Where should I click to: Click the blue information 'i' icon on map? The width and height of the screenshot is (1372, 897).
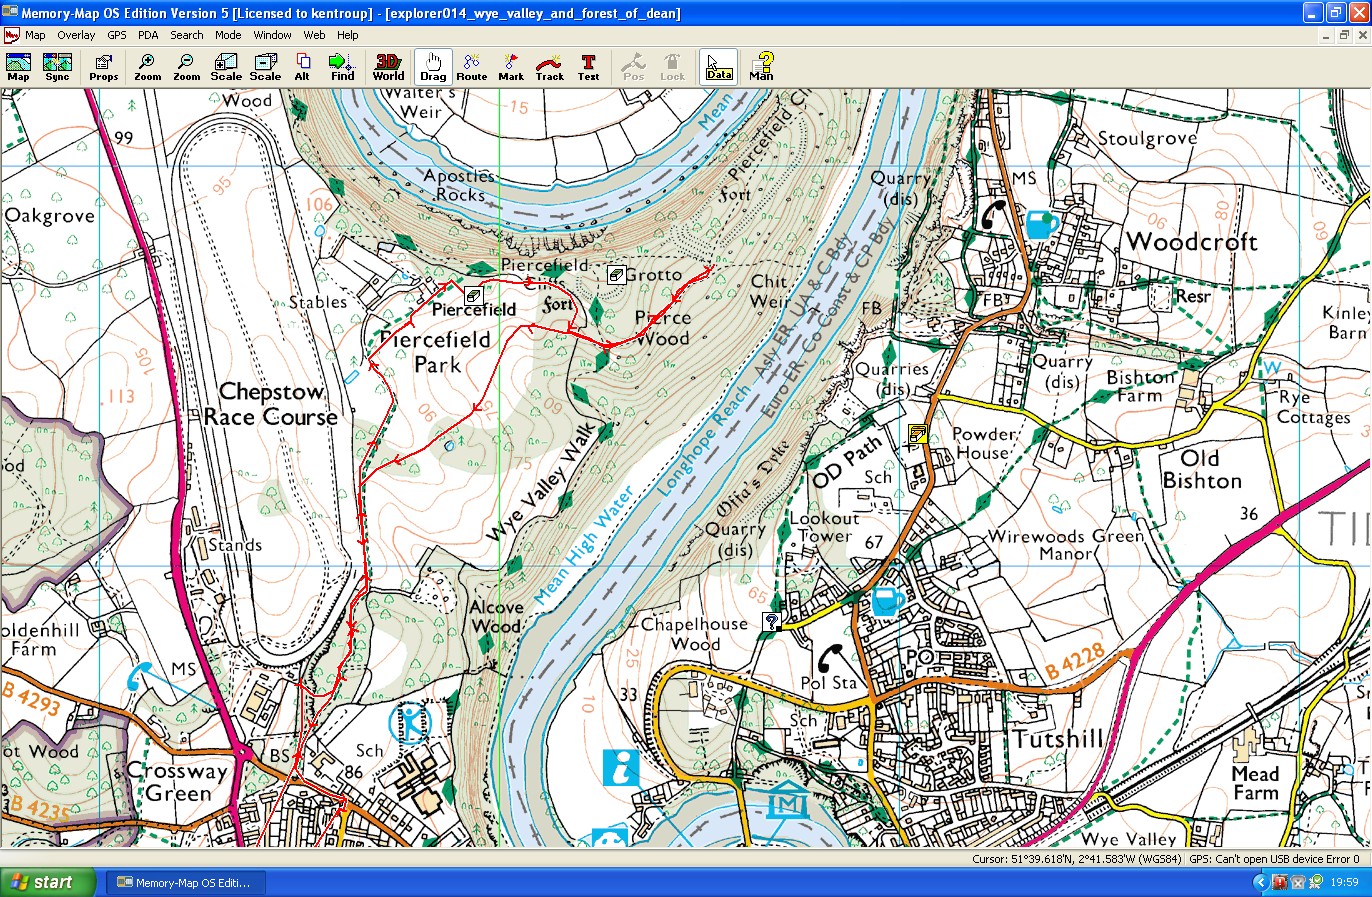pyautogui.click(x=621, y=767)
